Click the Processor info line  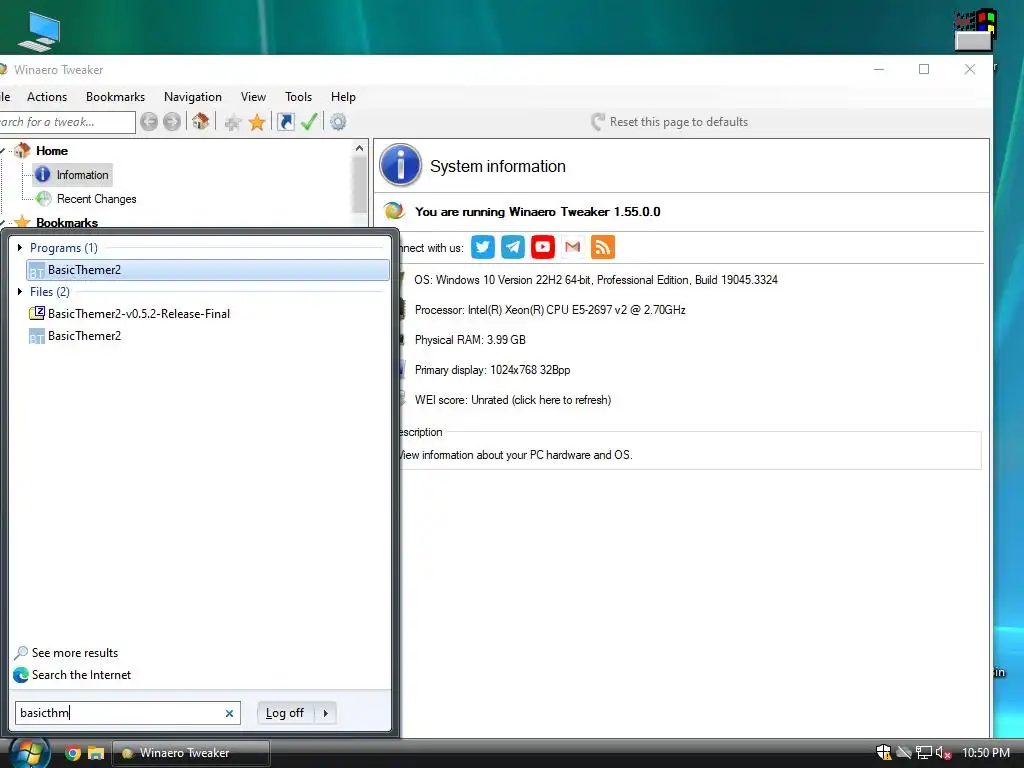[x=550, y=310]
